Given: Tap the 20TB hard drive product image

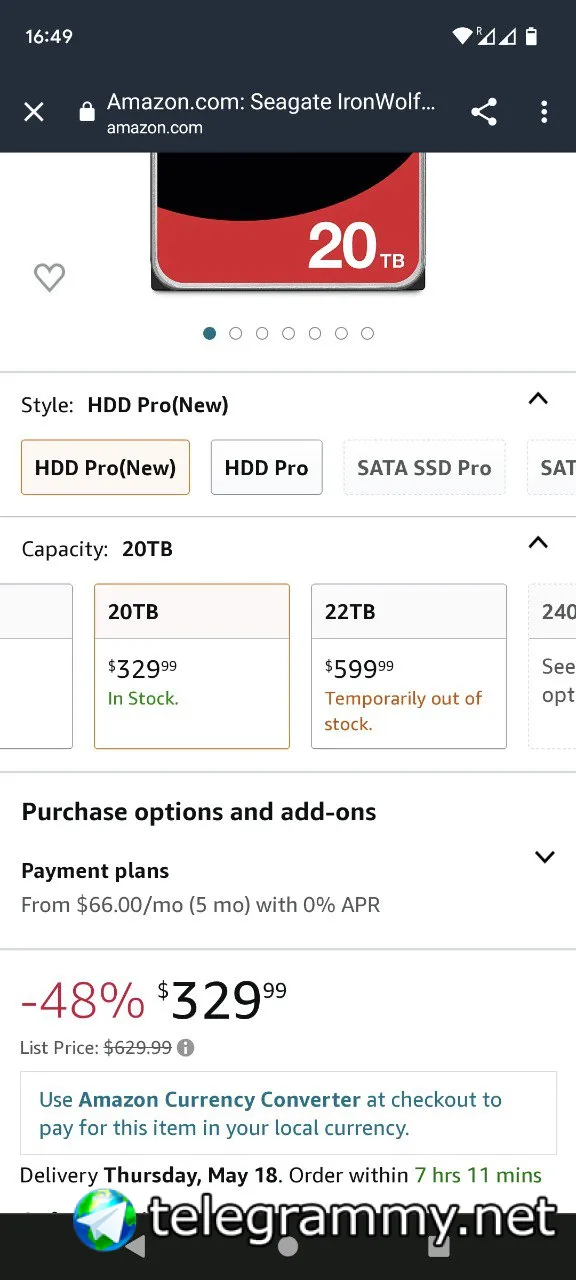Looking at the screenshot, I should click(288, 222).
